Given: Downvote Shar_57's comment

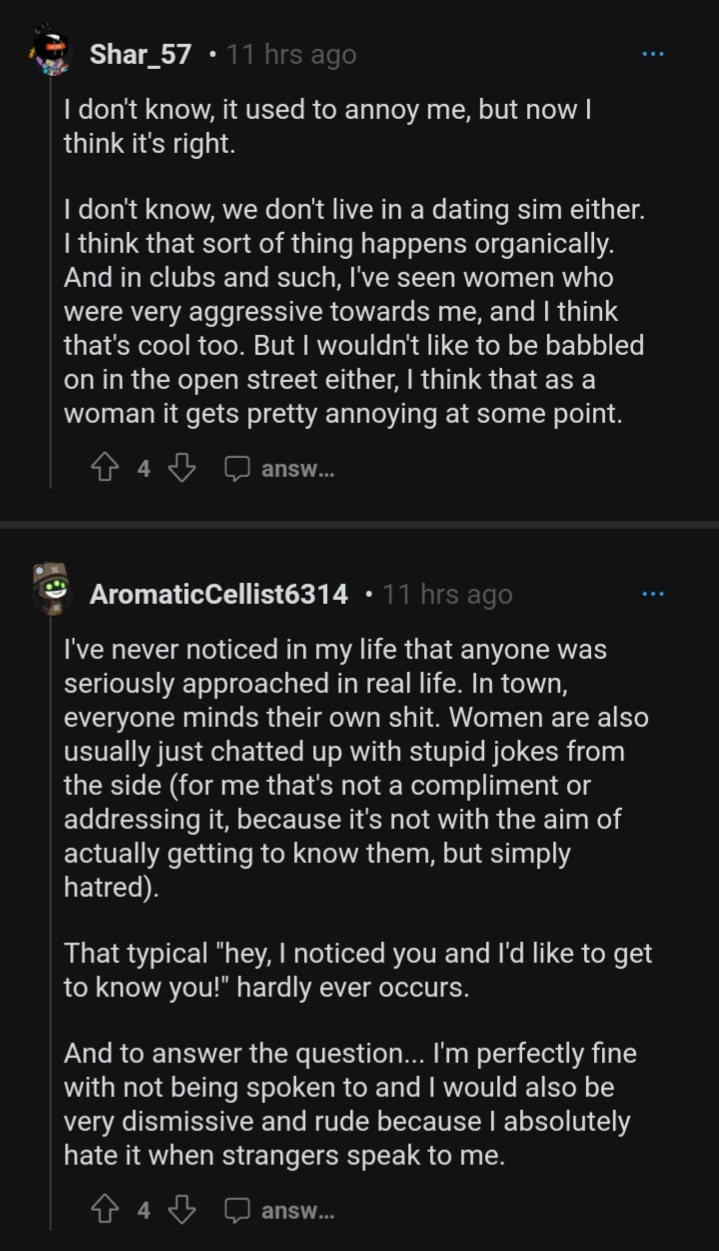Looking at the screenshot, I should (x=181, y=468).
